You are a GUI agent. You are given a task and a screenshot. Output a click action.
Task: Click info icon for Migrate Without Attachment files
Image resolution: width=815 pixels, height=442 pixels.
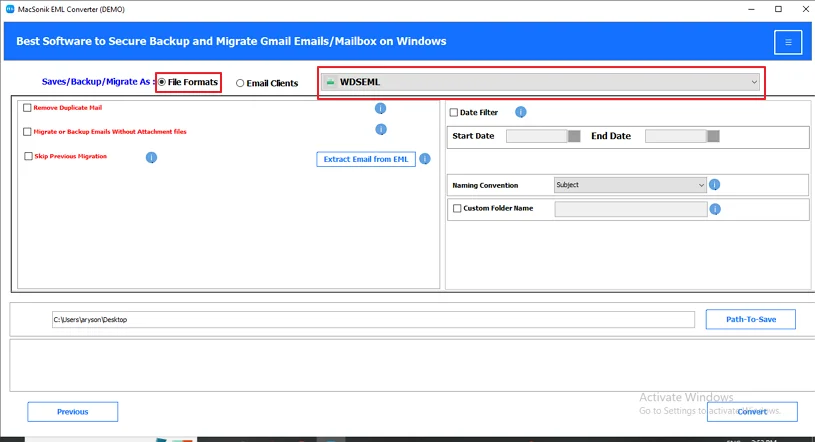[x=381, y=129]
